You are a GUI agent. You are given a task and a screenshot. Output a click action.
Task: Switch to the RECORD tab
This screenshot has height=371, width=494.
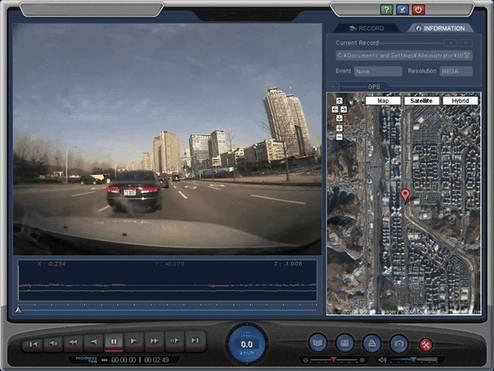(x=366, y=28)
